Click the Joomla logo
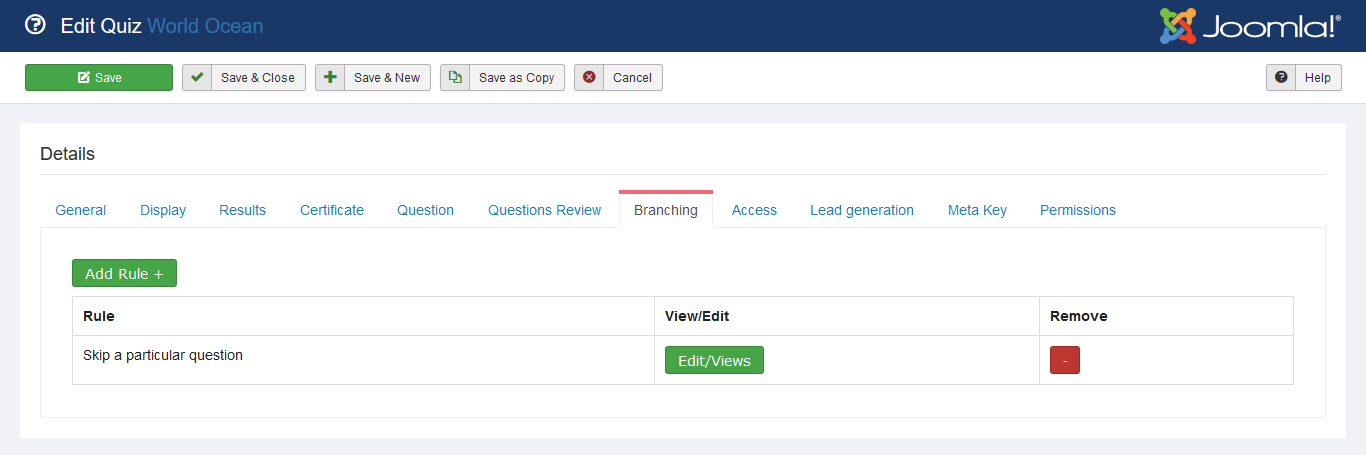The width and height of the screenshot is (1366, 455). point(1249,26)
